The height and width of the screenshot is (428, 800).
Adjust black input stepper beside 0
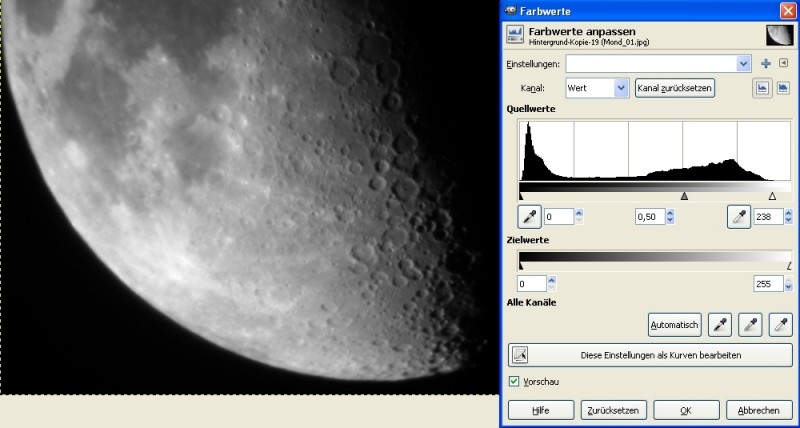[x=579, y=216]
